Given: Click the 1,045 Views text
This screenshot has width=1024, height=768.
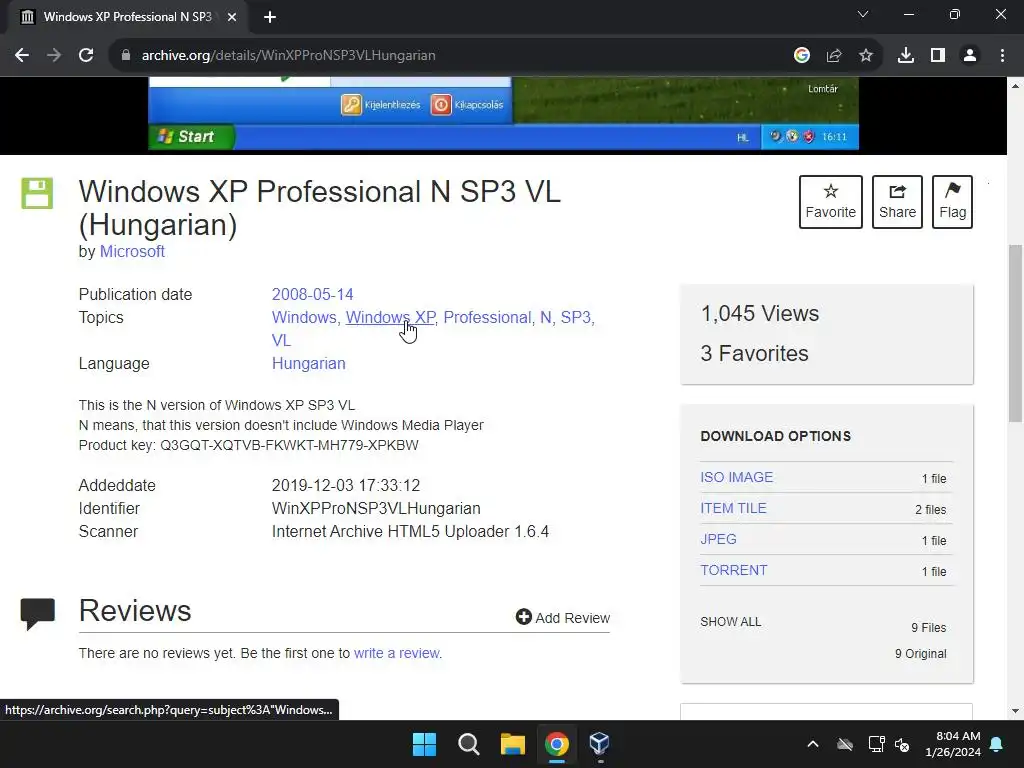Looking at the screenshot, I should pos(760,313).
